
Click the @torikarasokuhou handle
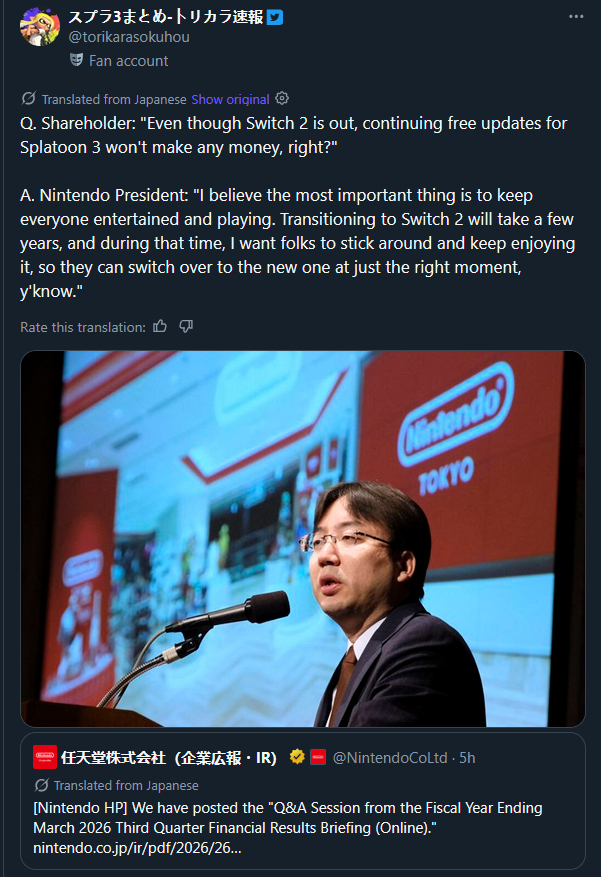click(129, 37)
